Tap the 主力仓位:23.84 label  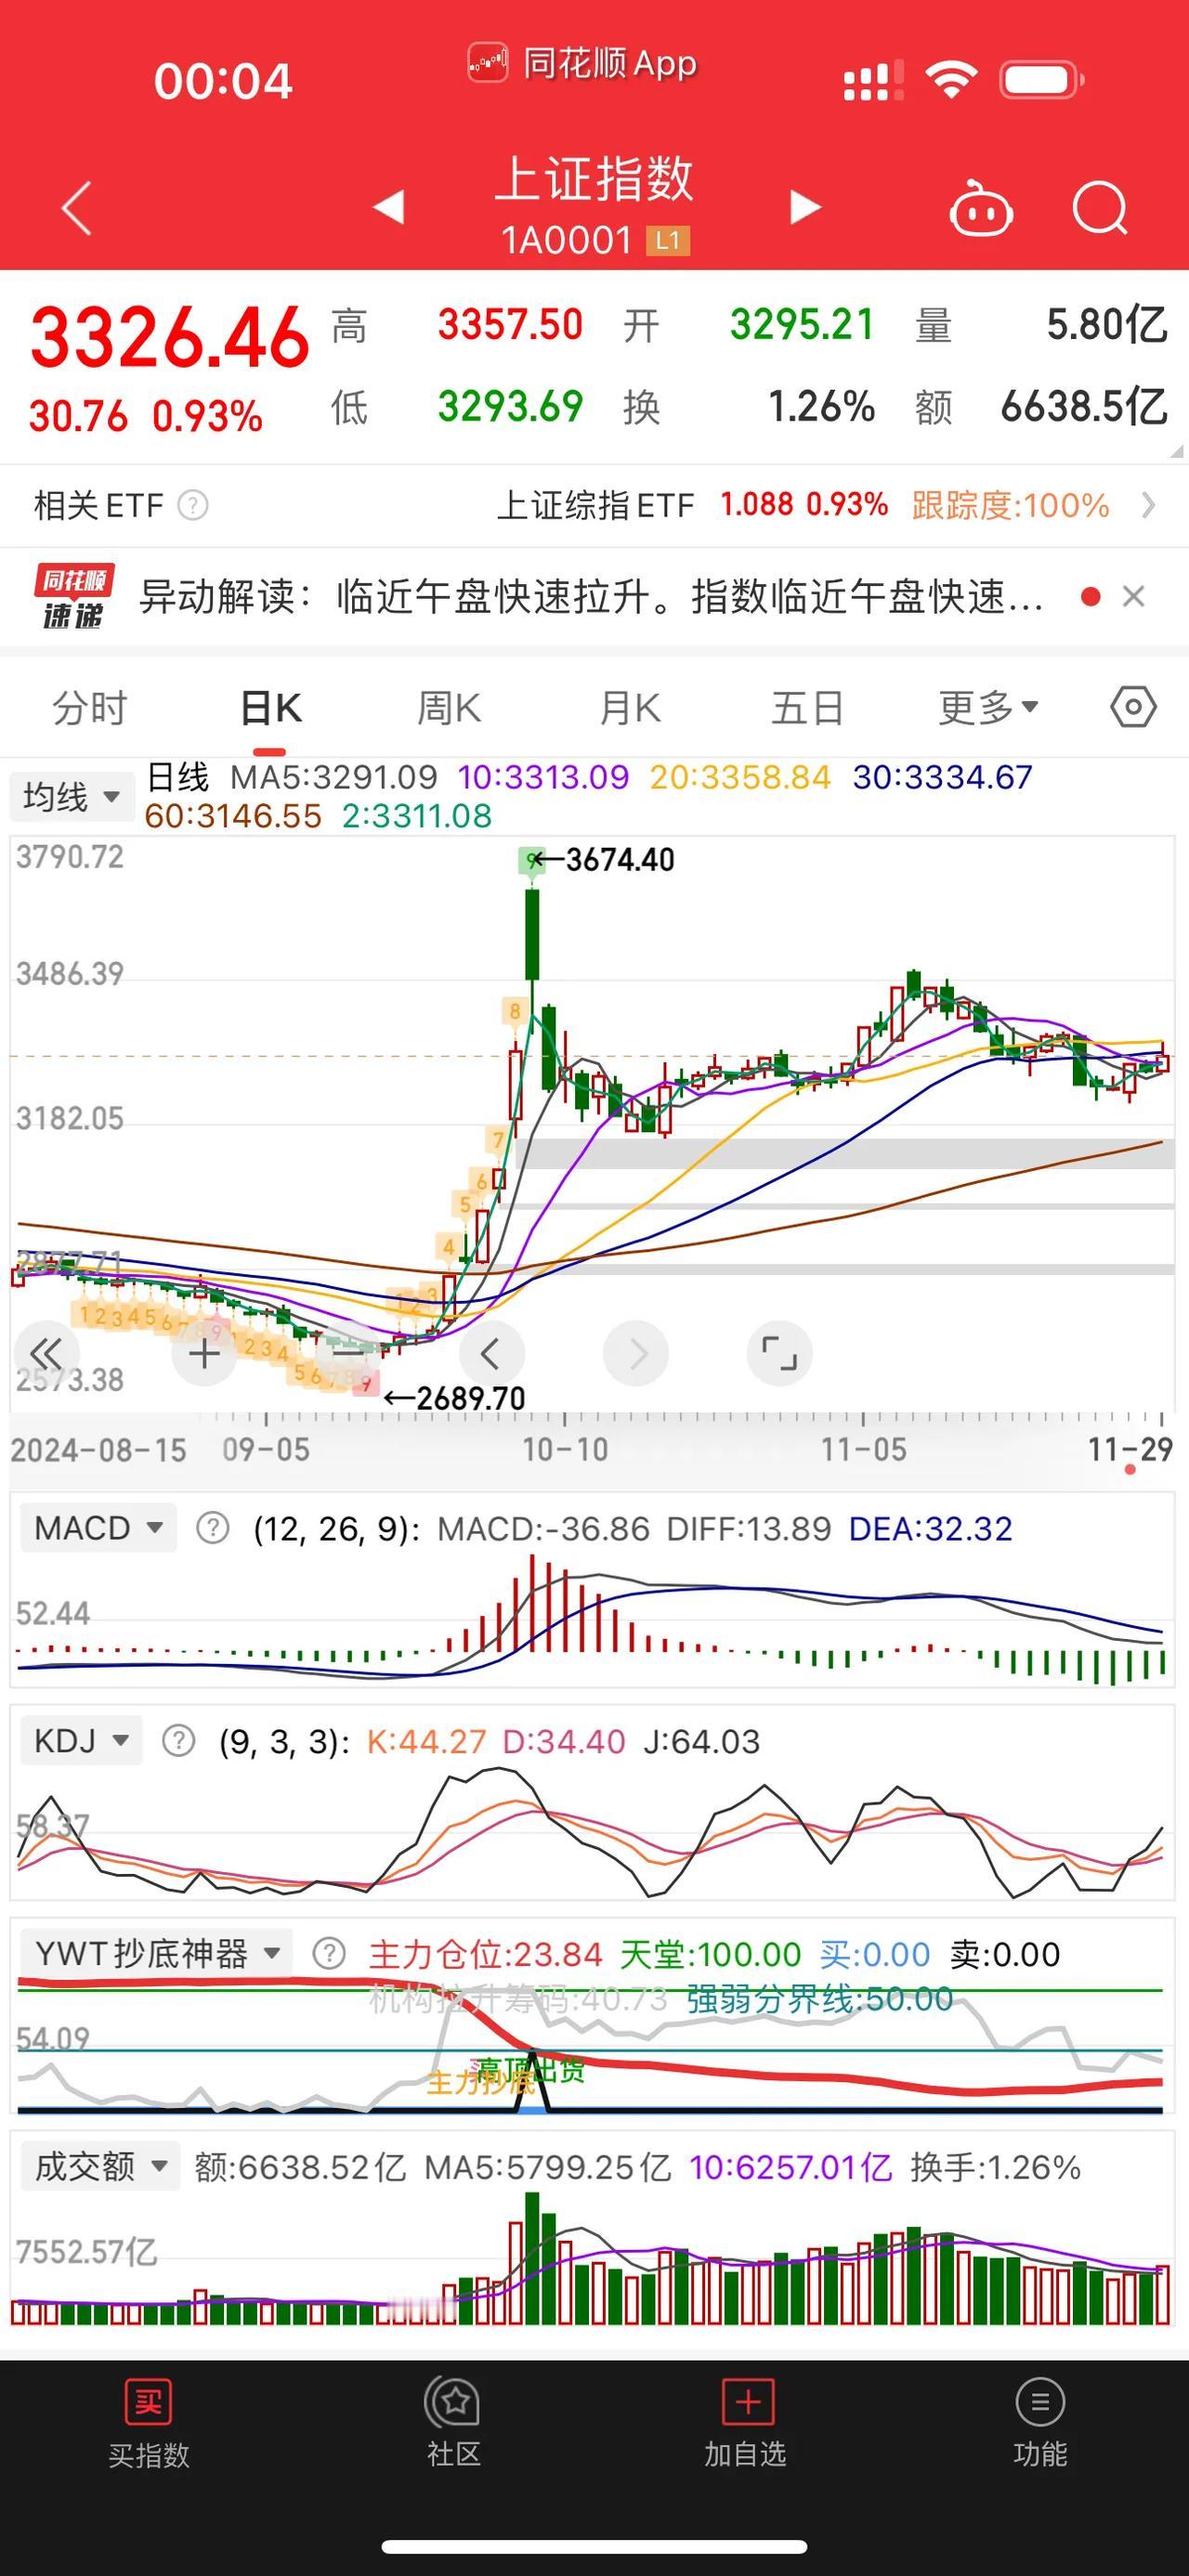[485, 1954]
